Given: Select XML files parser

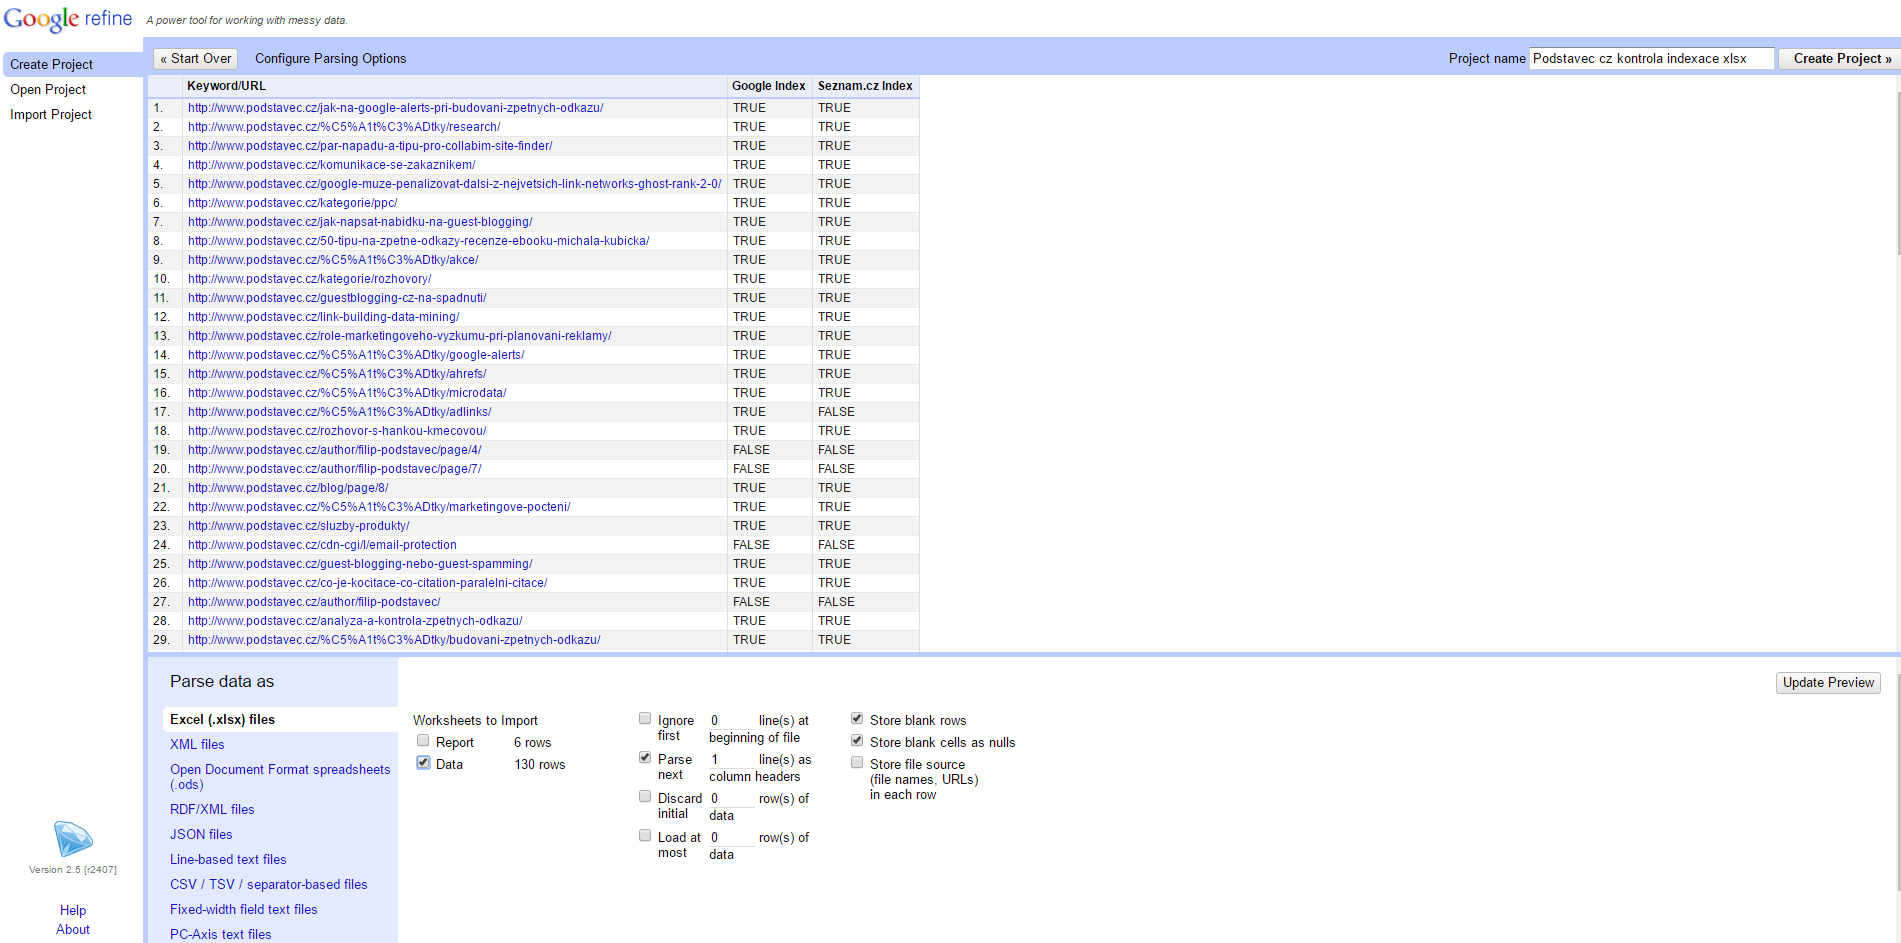Looking at the screenshot, I should pyautogui.click(x=197, y=744).
